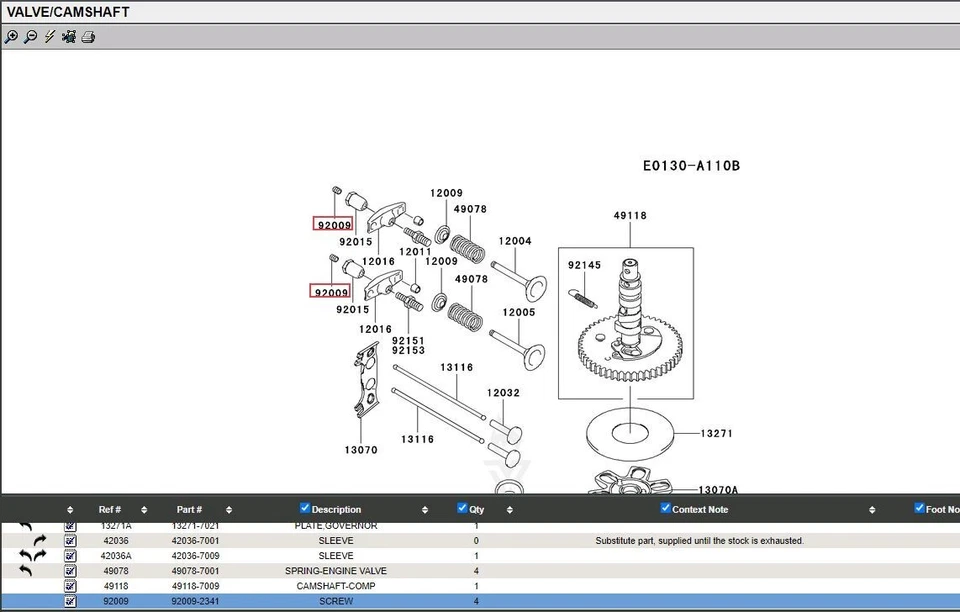The image size is (960, 612).
Task: Sort the table by Ref # arrows
Action: pyautogui.click(x=144, y=510)
